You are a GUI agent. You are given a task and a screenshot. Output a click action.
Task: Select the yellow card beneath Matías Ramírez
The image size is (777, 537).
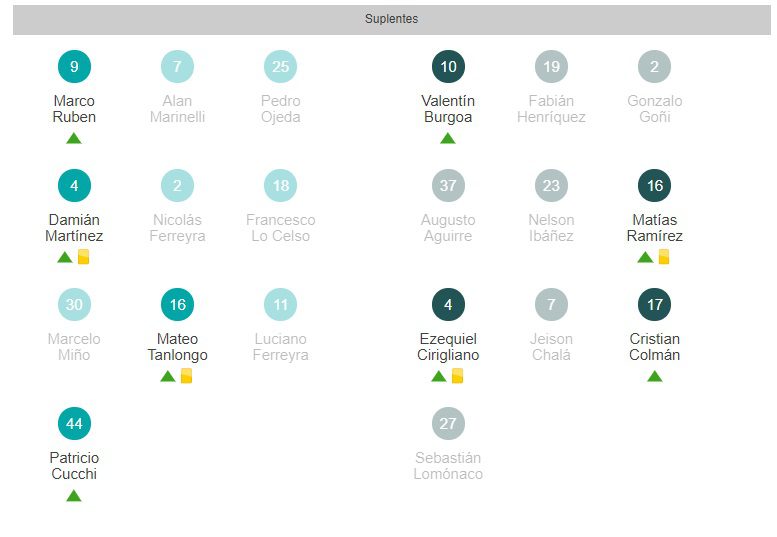tap(664, 257)
